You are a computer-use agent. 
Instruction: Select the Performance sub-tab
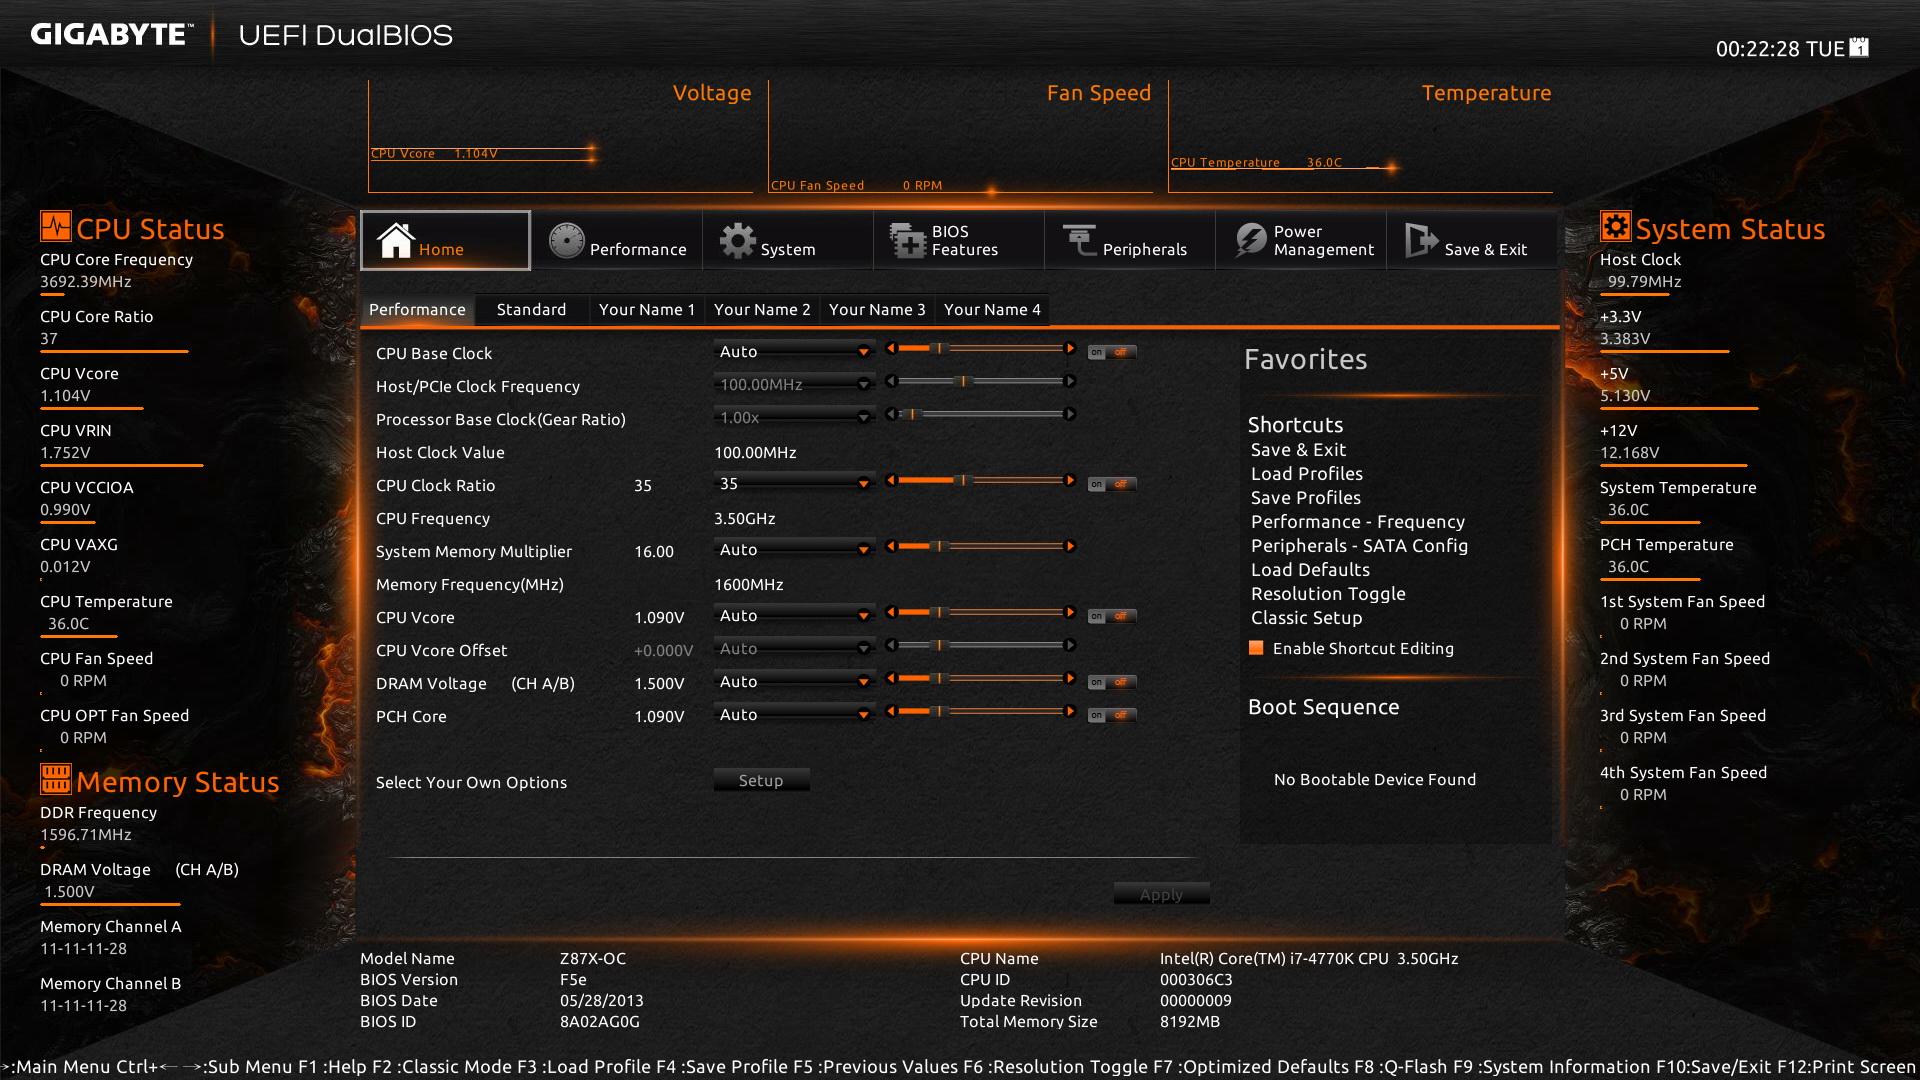[x=417, y=309]
